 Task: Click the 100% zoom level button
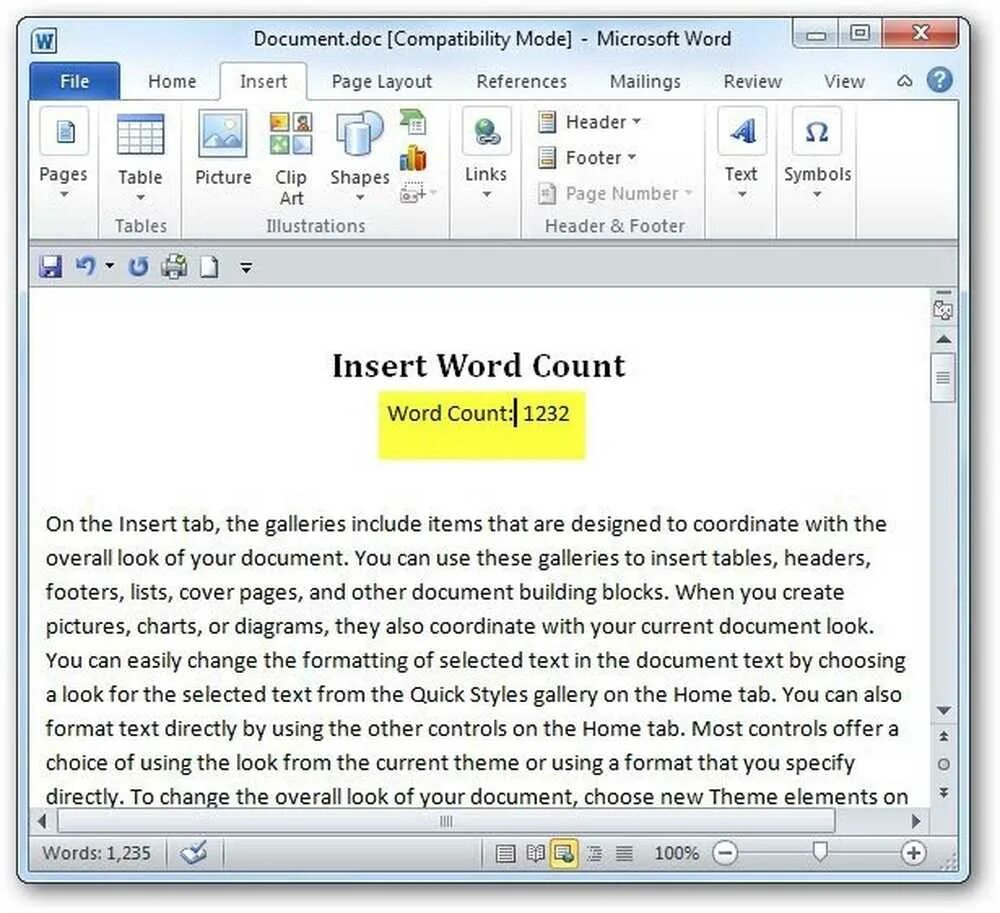(677, 853)
